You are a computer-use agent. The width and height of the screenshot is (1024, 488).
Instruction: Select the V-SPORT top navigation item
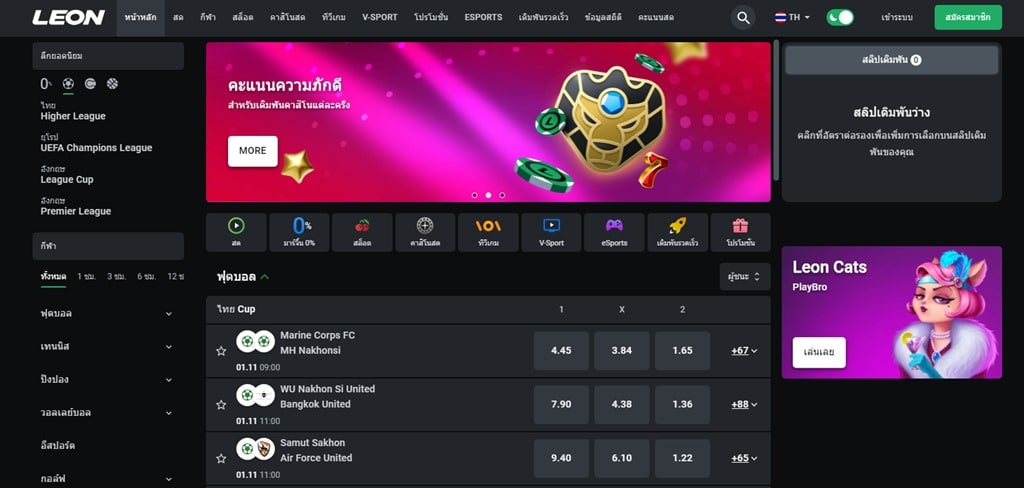click(379, 18)
